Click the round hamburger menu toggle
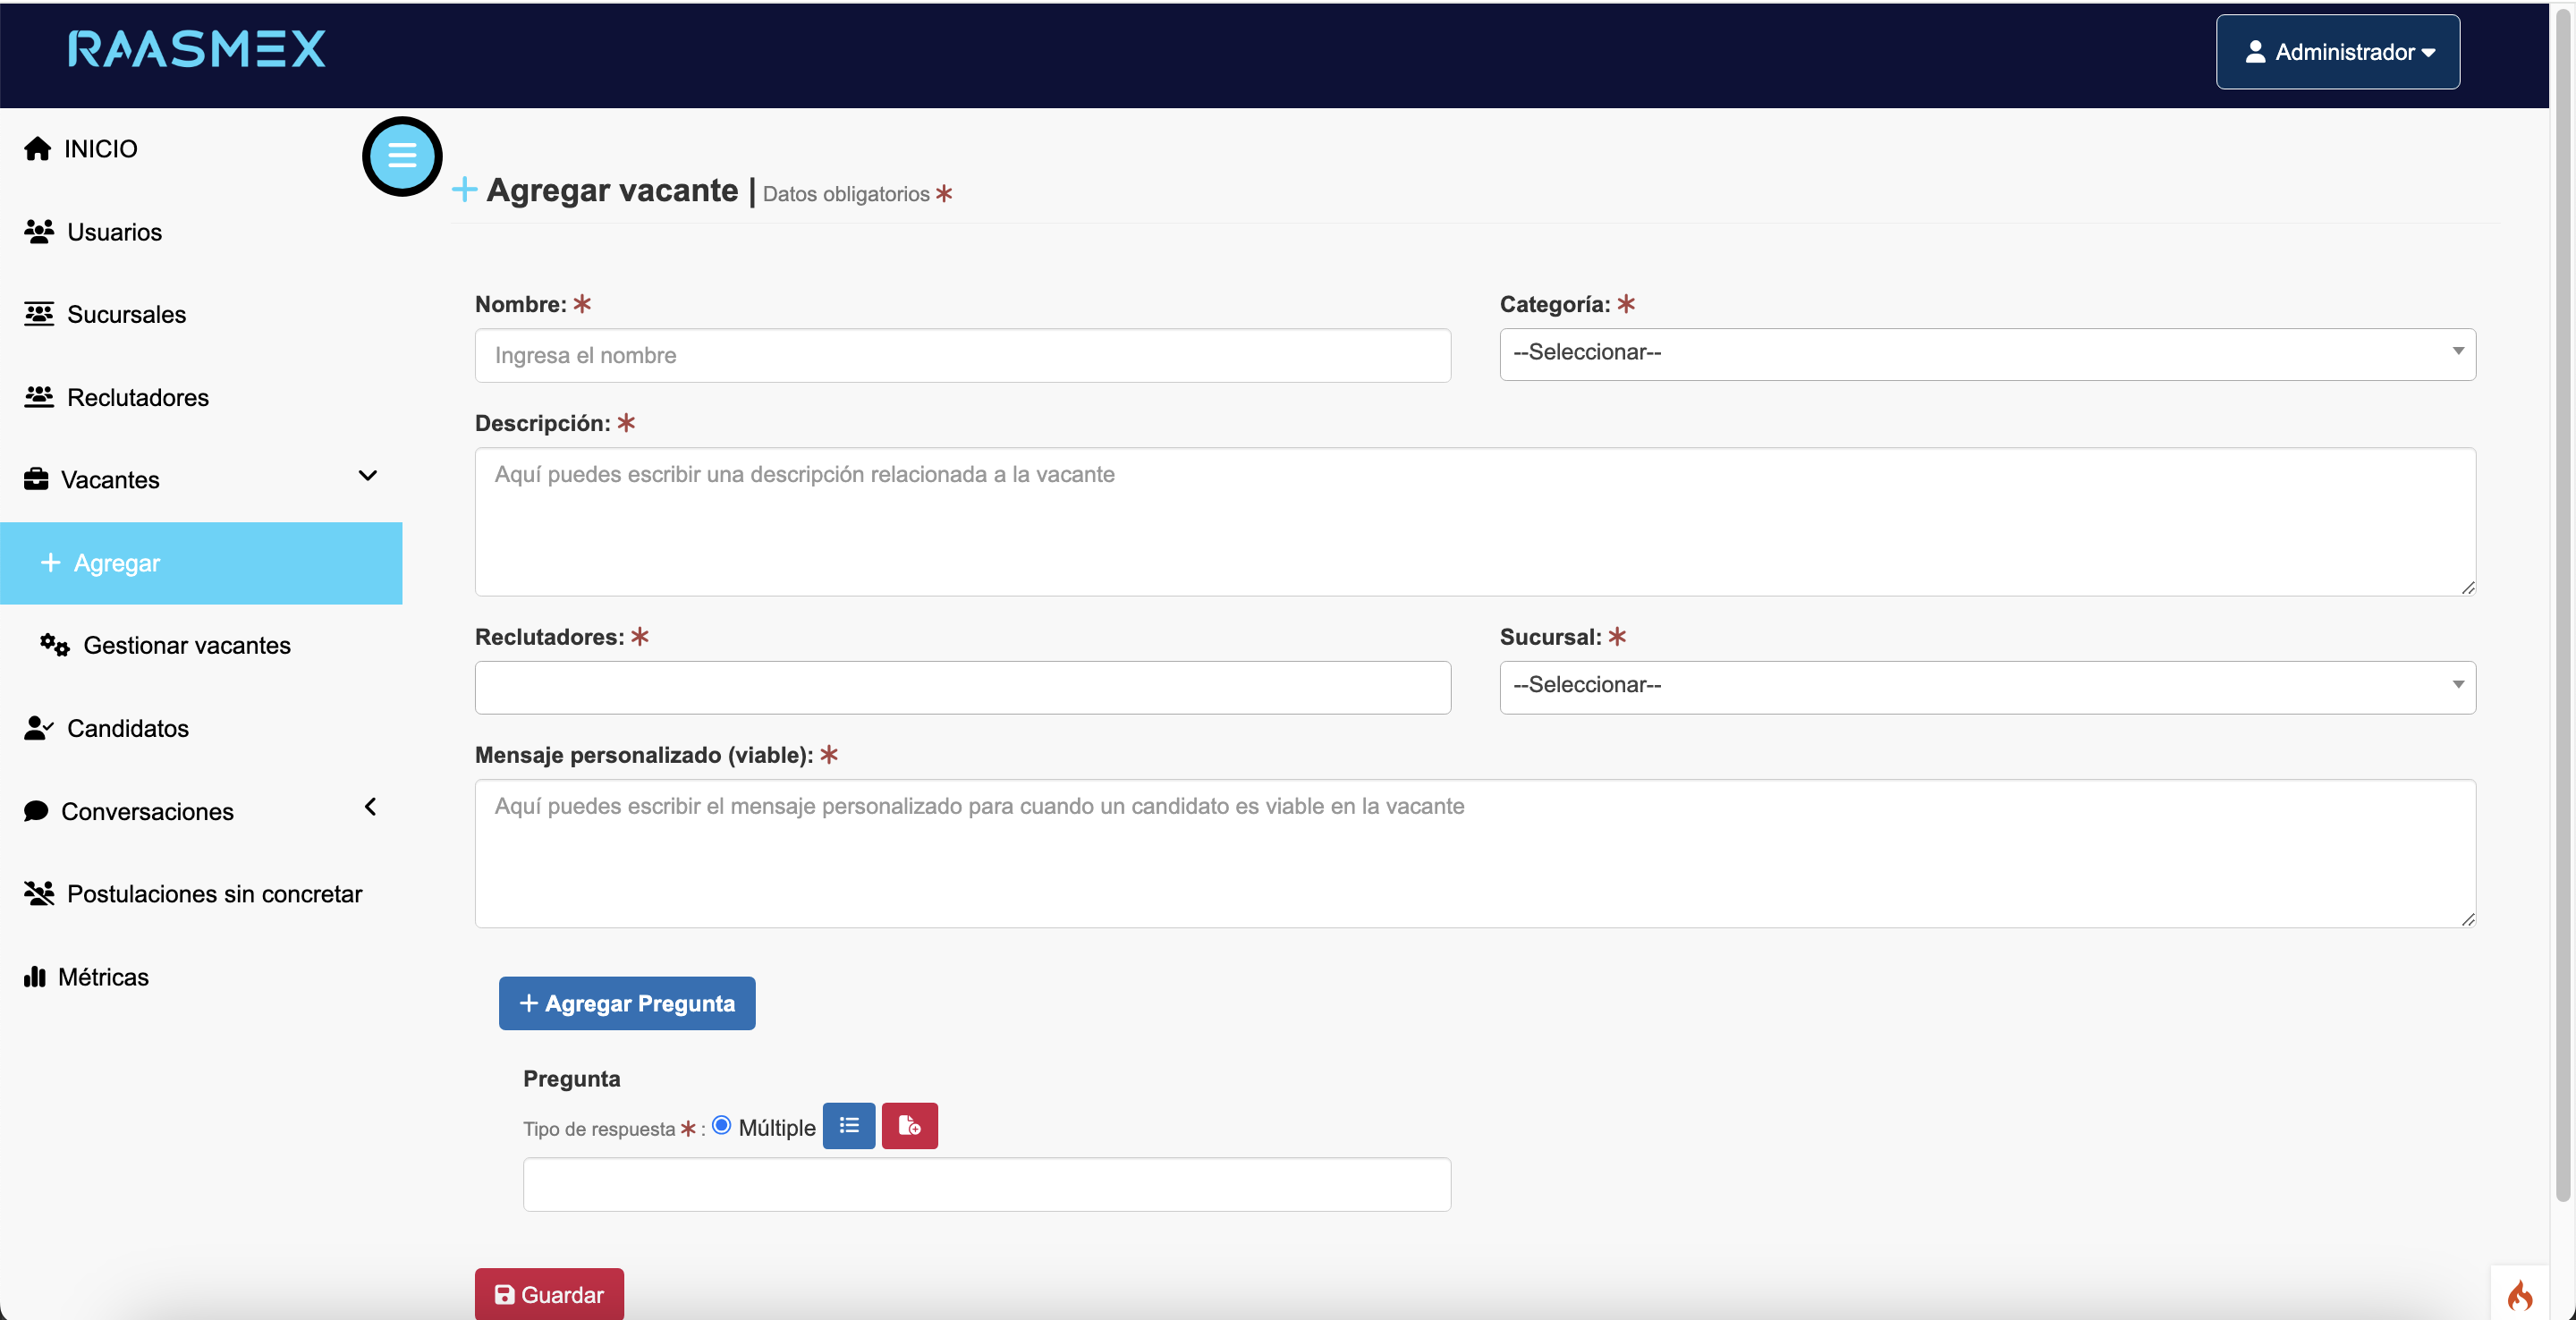The width and height of the screenshot is (2576, 1320). 402,156
